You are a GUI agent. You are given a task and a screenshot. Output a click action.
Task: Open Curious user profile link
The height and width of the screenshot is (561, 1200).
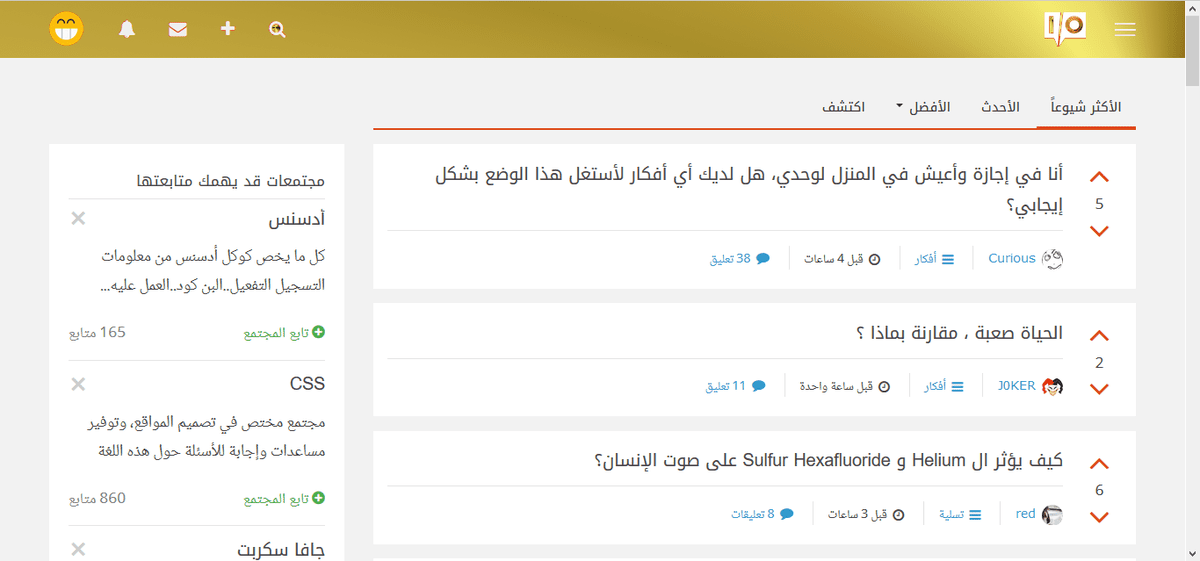[1012, 258]
